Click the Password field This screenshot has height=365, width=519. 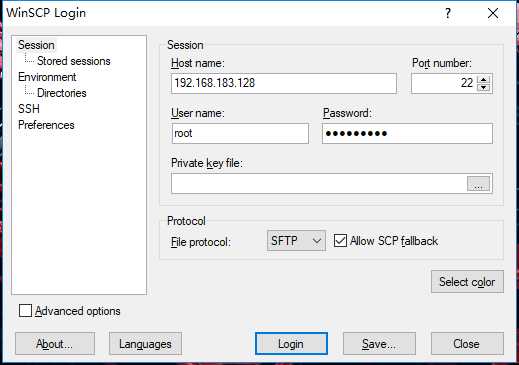click(x=407, y=134)
